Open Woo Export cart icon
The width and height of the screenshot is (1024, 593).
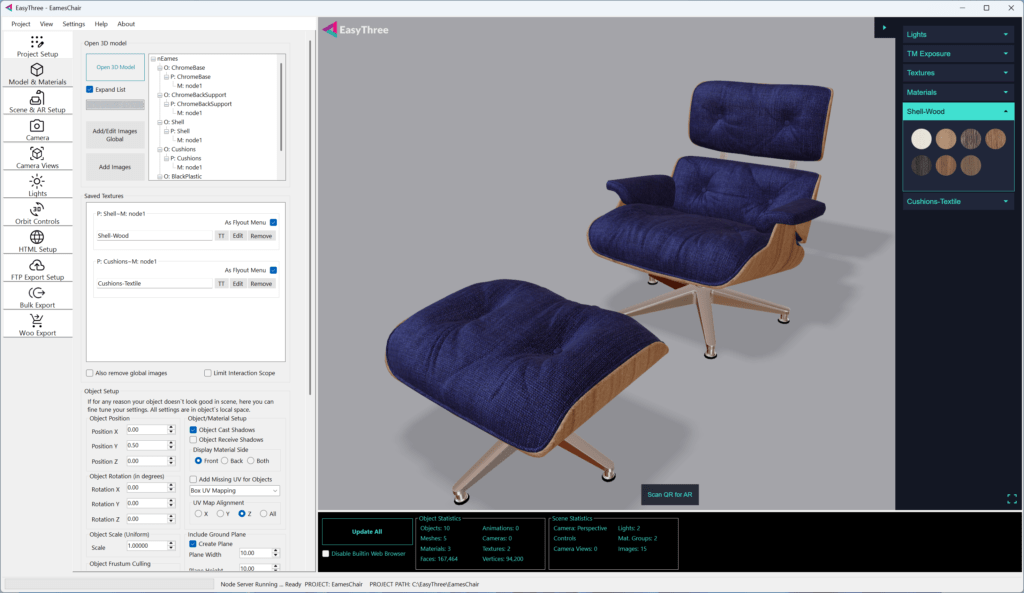point(37,325)
